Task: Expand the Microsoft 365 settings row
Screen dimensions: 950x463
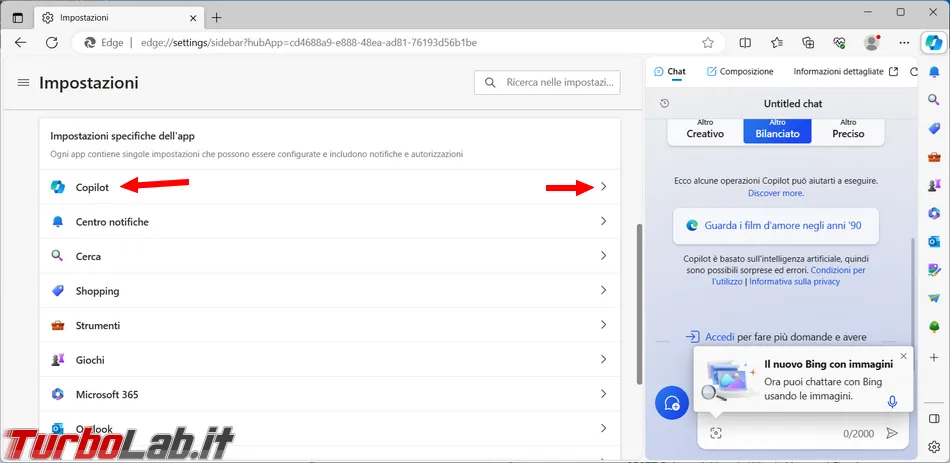Action: pos(330,395)
